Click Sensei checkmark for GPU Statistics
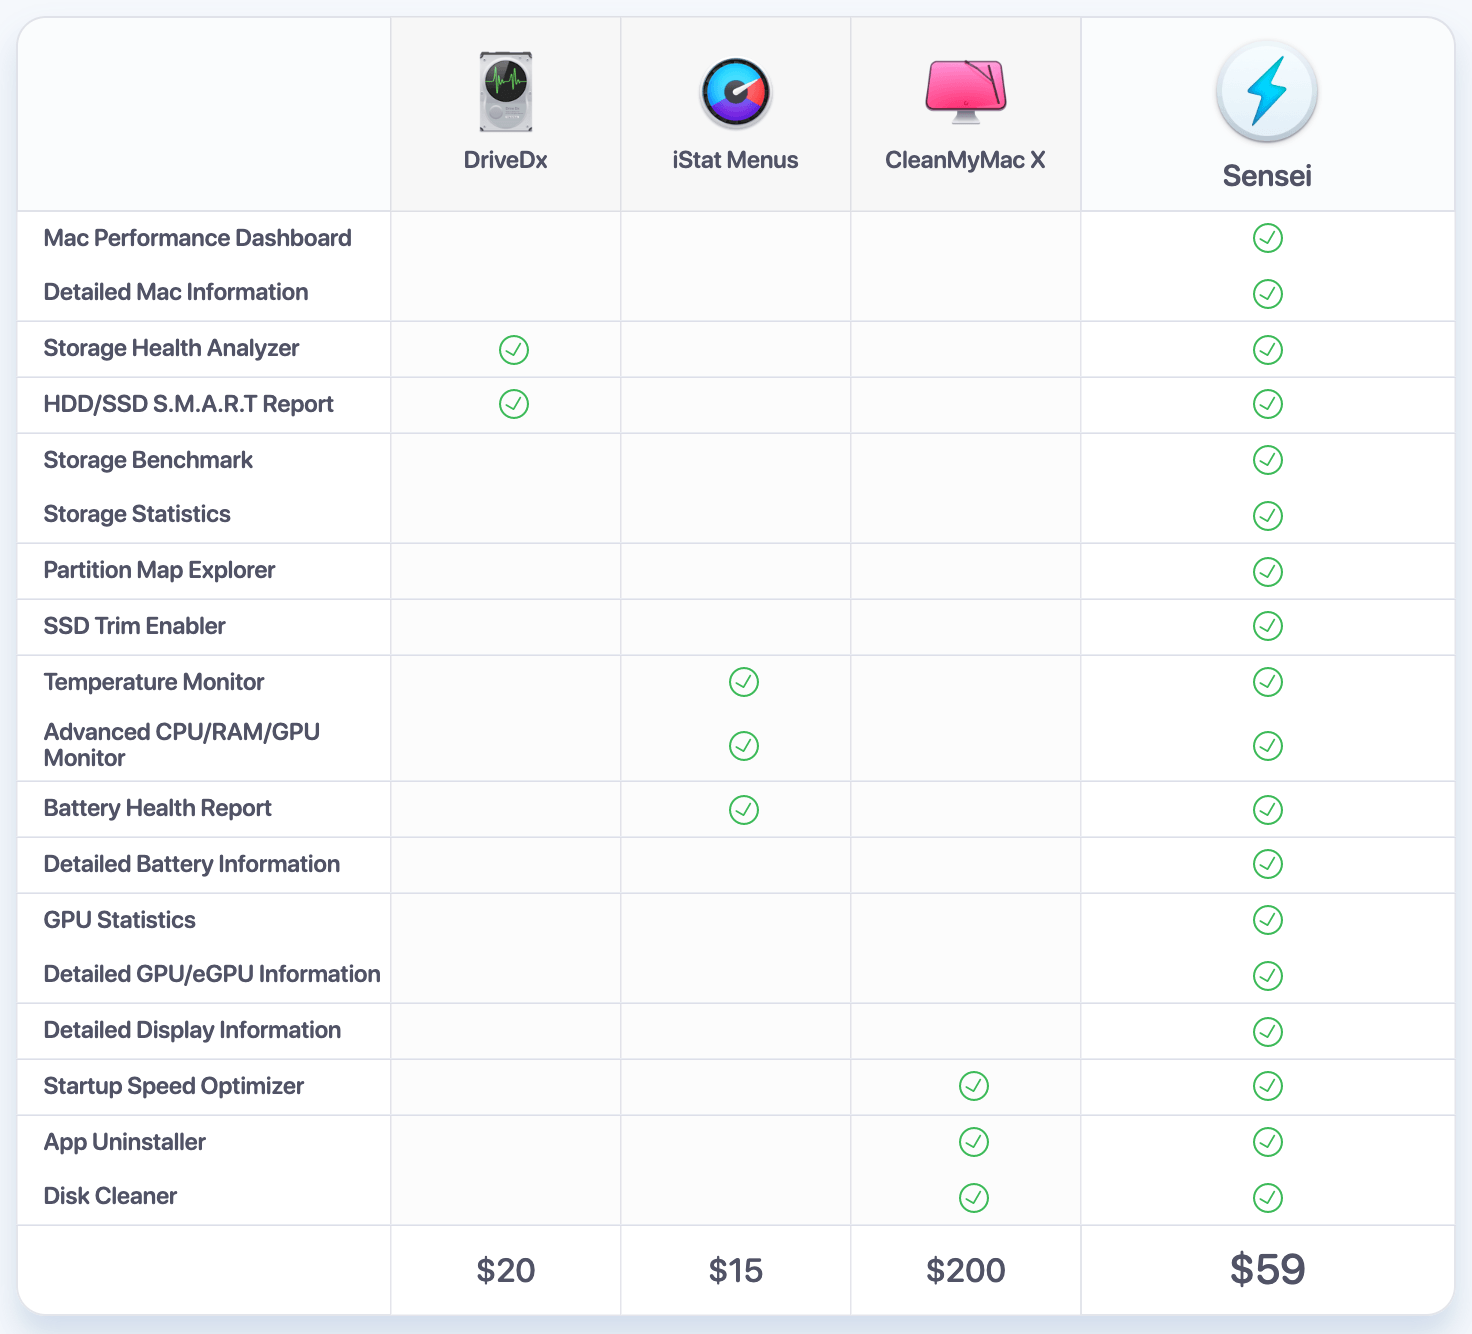The width and height of the screenshot is (1472, 1334). [x=1268, y=920]
